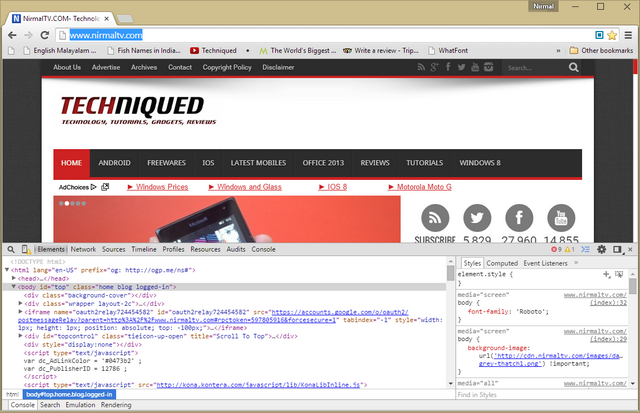Switch to the Sources panel
Image resolution: width=640 pixels, height=413 pixels.
[x=113, y=249]
